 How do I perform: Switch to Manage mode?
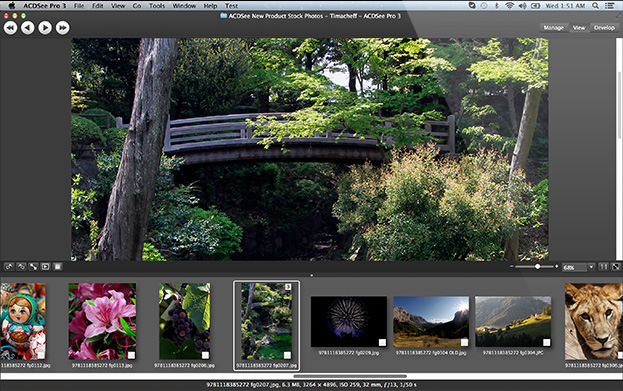point(553,27)
